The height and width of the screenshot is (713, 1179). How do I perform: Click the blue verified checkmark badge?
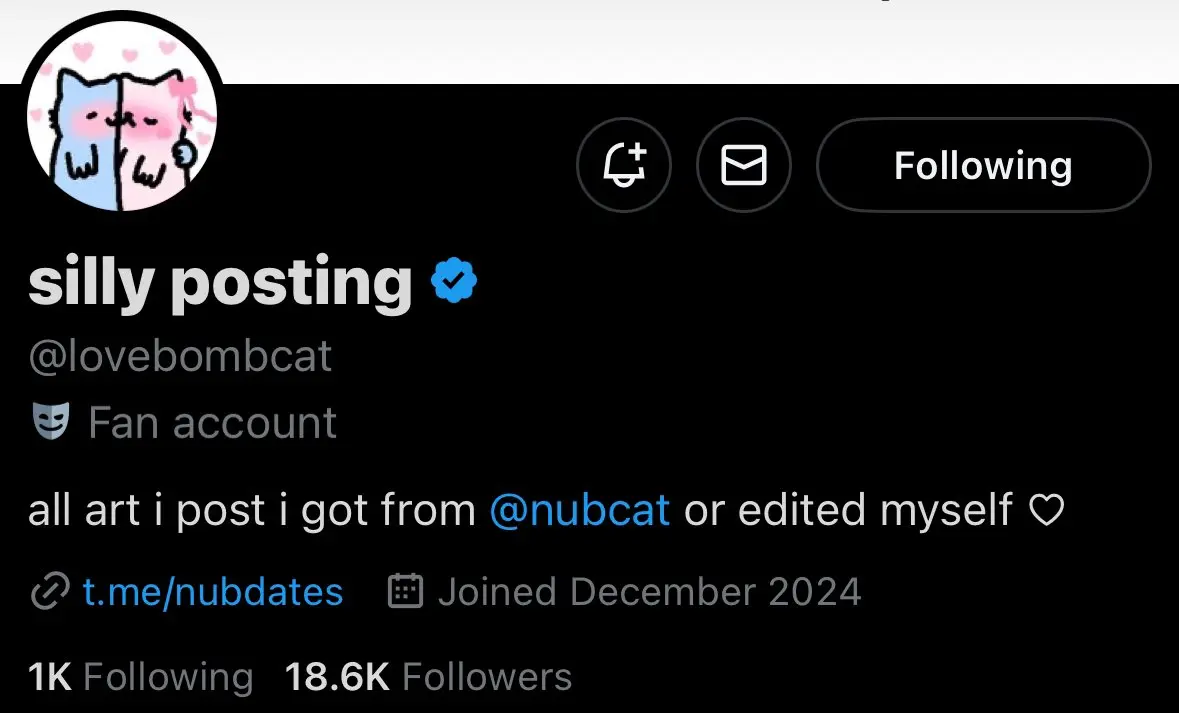(x=454, y=281)
